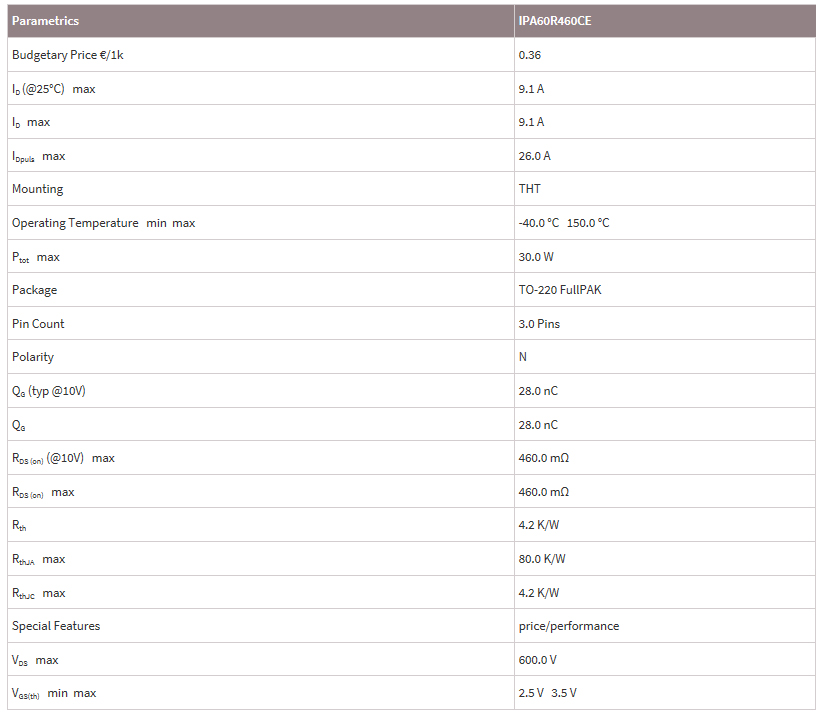Click the price/performance feature value

pos(568,626)
